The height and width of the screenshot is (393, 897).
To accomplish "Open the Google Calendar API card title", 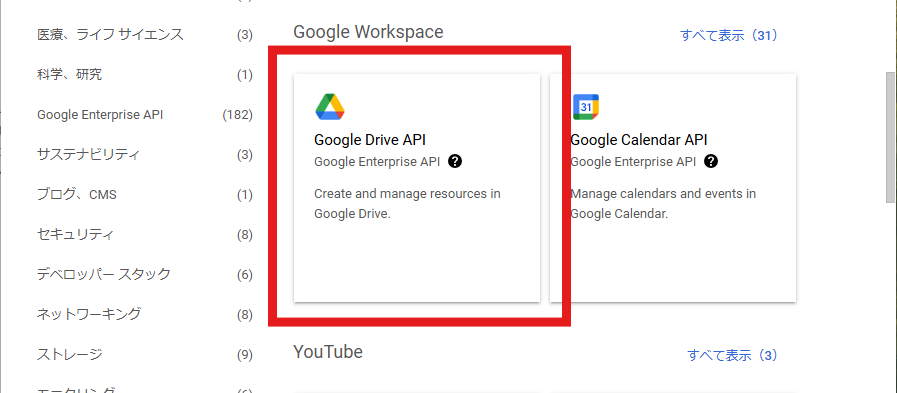I will 639,140.
